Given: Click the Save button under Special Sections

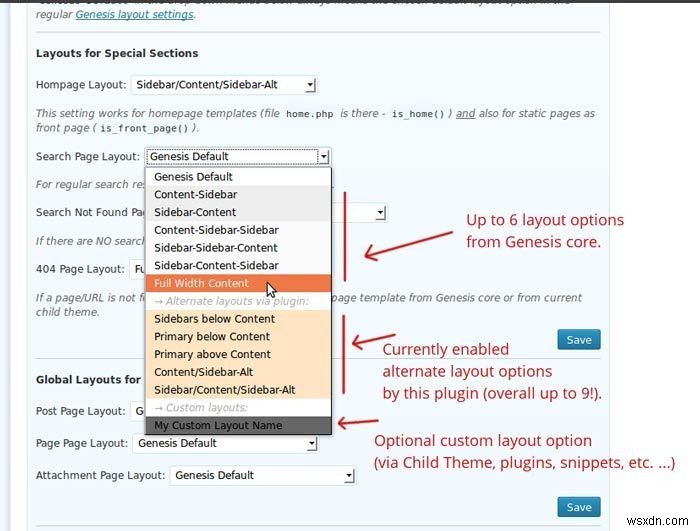Looking at the screenshot, I should pyautogui.click(x=579, y=340).
